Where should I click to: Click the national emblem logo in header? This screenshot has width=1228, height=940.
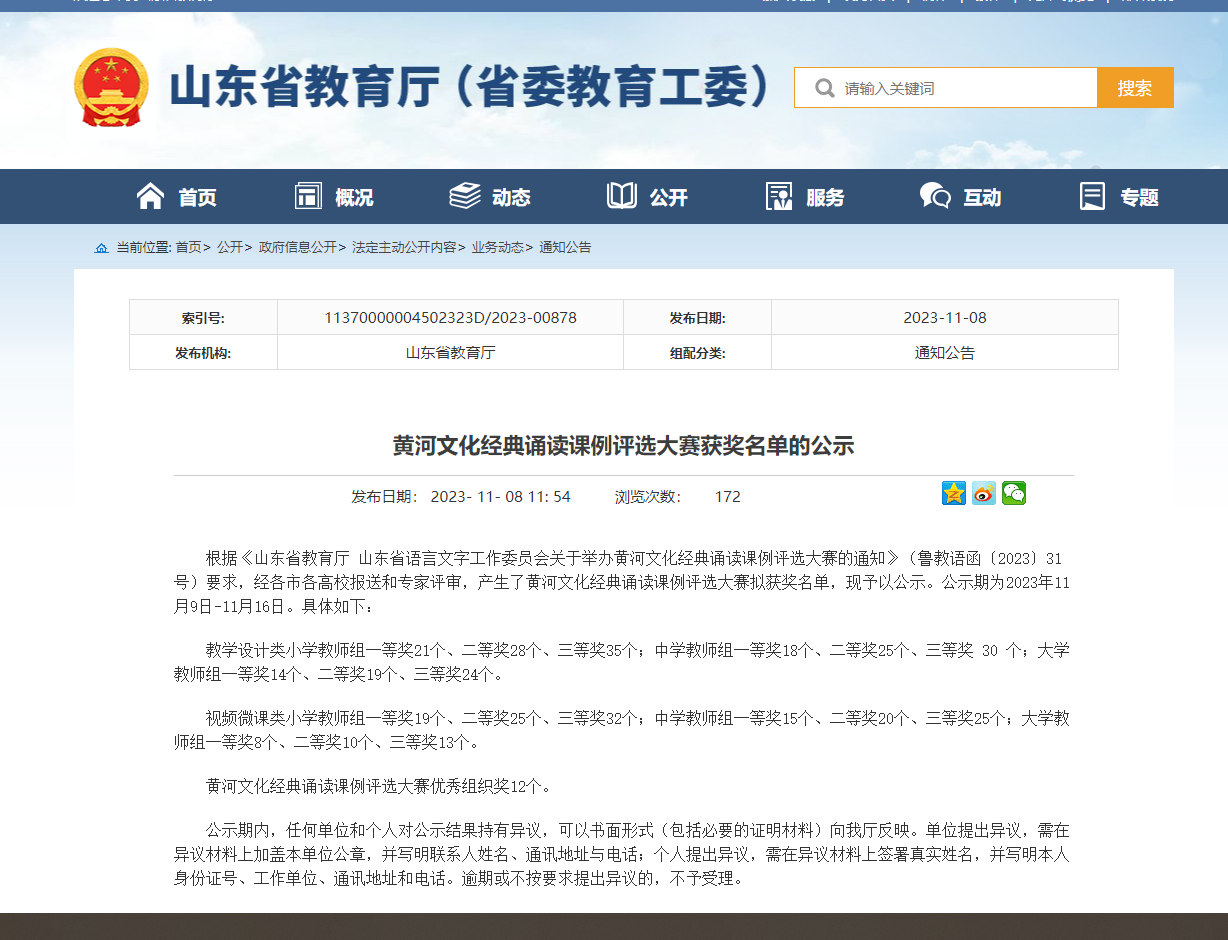[x=111, y=88]
